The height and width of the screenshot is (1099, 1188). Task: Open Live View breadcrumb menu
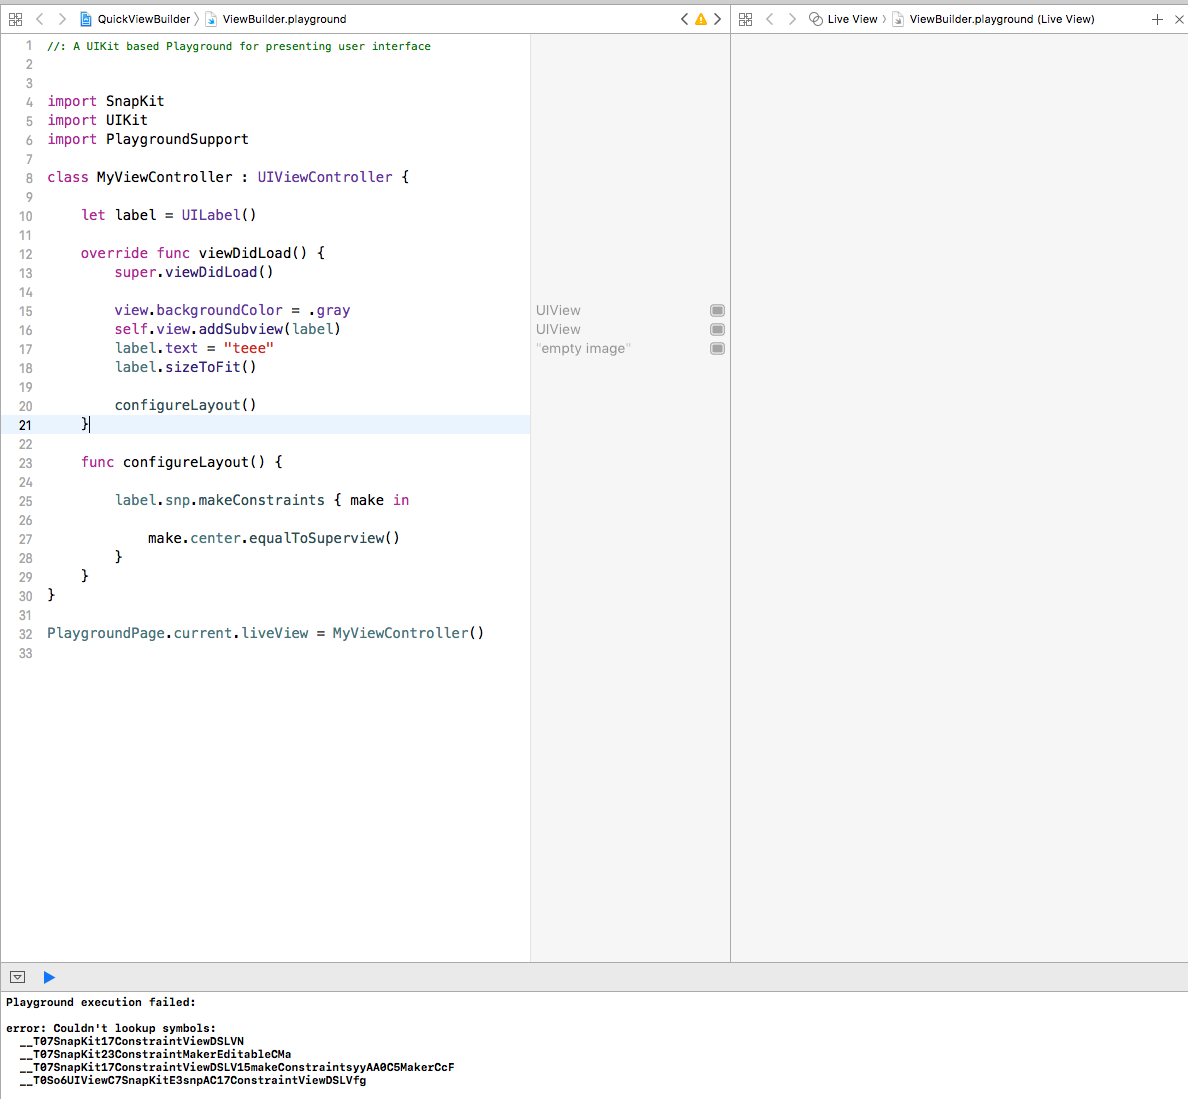(852, 19)
